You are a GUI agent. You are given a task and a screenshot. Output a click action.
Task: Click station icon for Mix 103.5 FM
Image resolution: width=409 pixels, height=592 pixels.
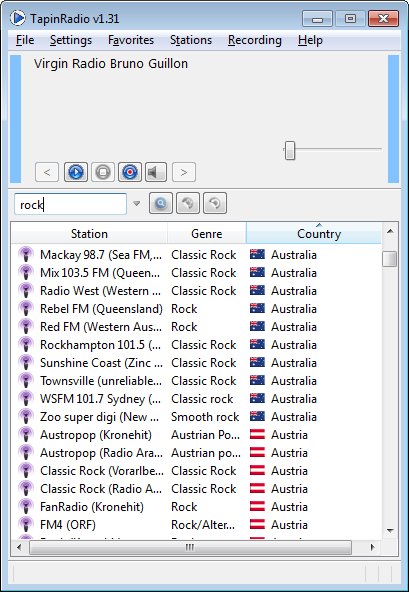(26, 273)
